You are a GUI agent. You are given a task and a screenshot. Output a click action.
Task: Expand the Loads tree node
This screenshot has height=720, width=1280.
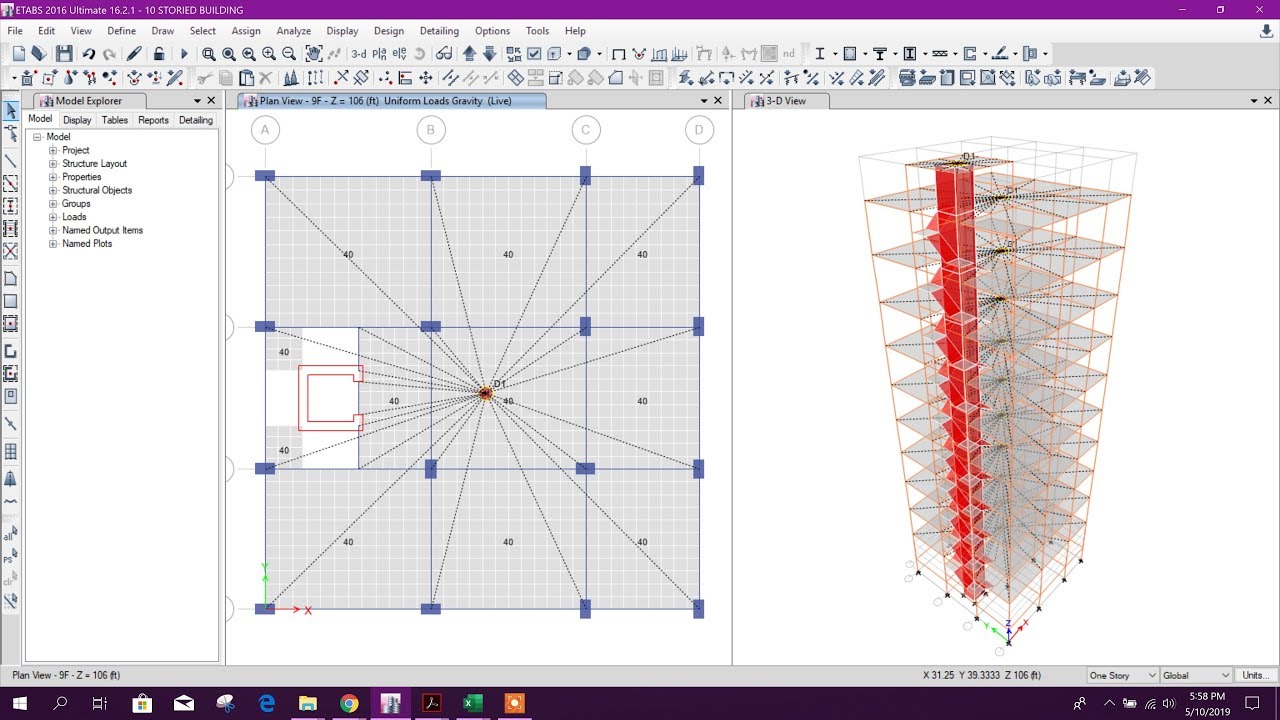pyautogui.click(x=53, y=217)
